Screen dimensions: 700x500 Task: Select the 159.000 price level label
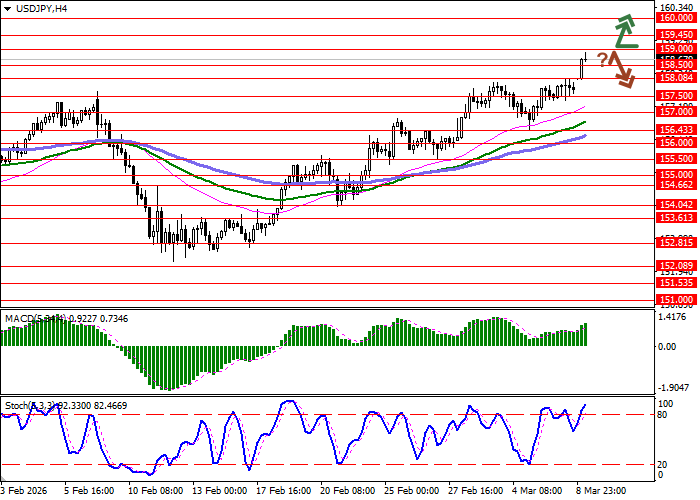(x=676, y=49)
